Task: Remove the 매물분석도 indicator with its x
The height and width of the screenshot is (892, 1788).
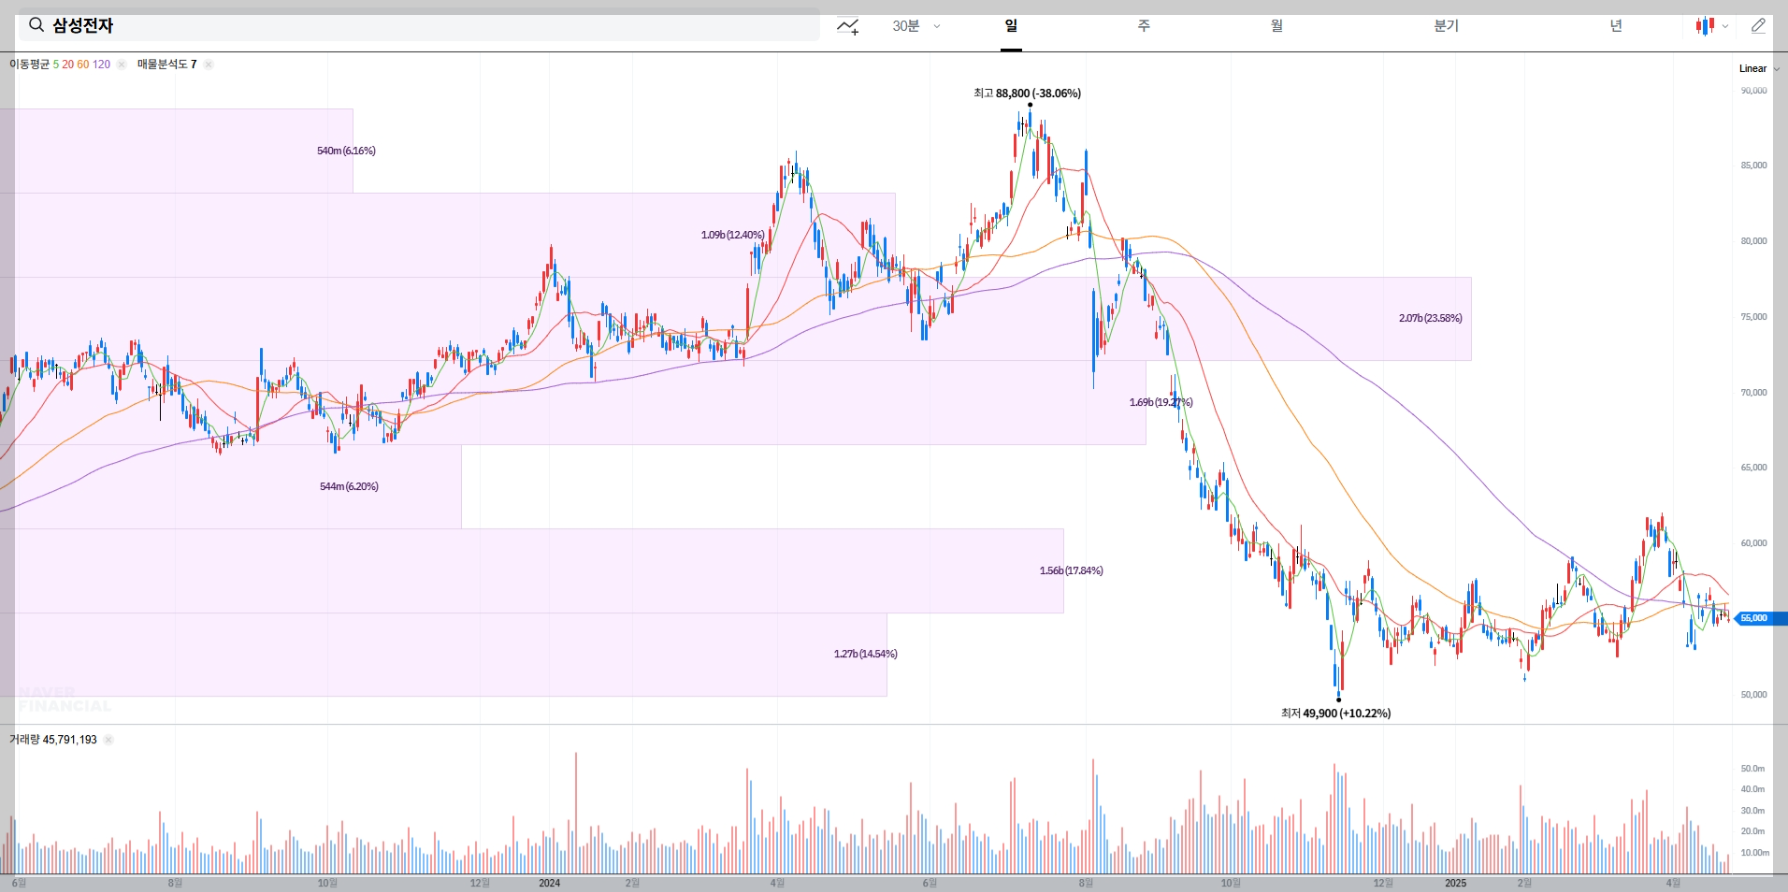Action: point(208,64)
